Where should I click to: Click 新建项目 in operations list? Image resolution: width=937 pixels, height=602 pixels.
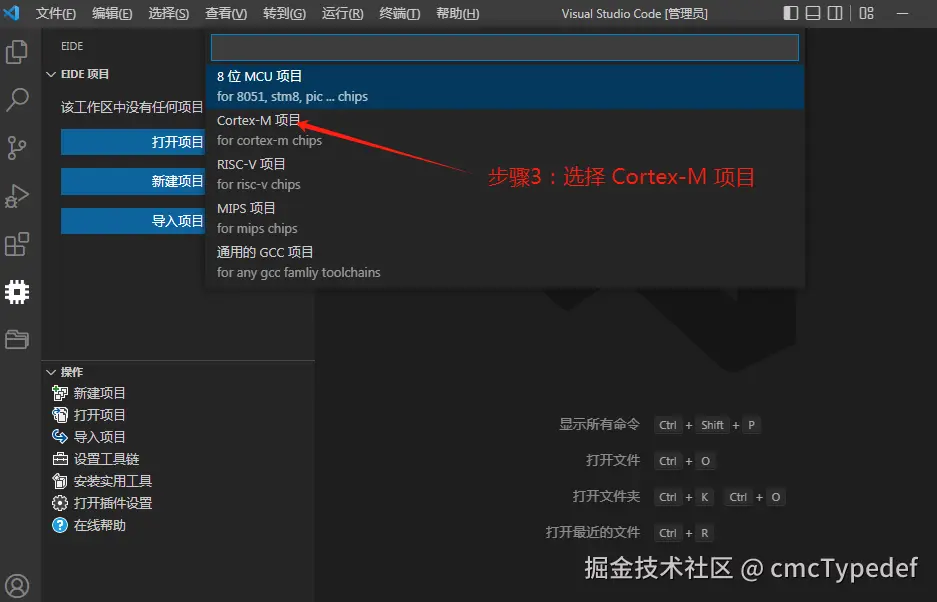tap(99, 393)
